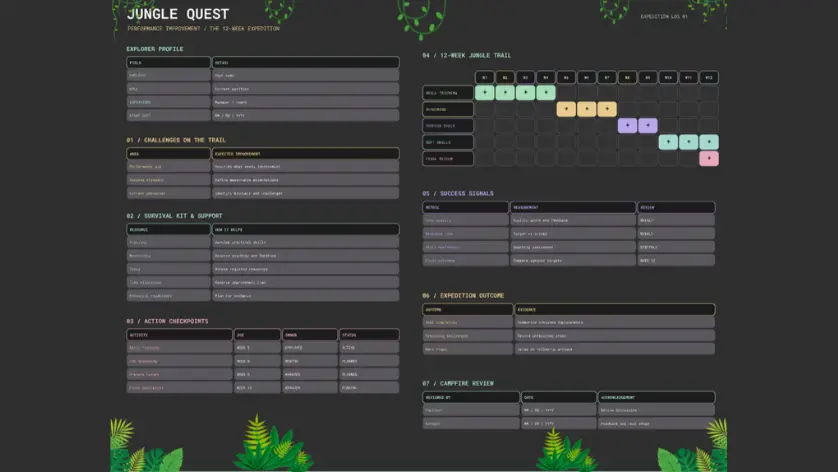This screenshot has width=838, height=472.
Task: Click the Final Review row label in timeline
Action: (448, 158)
